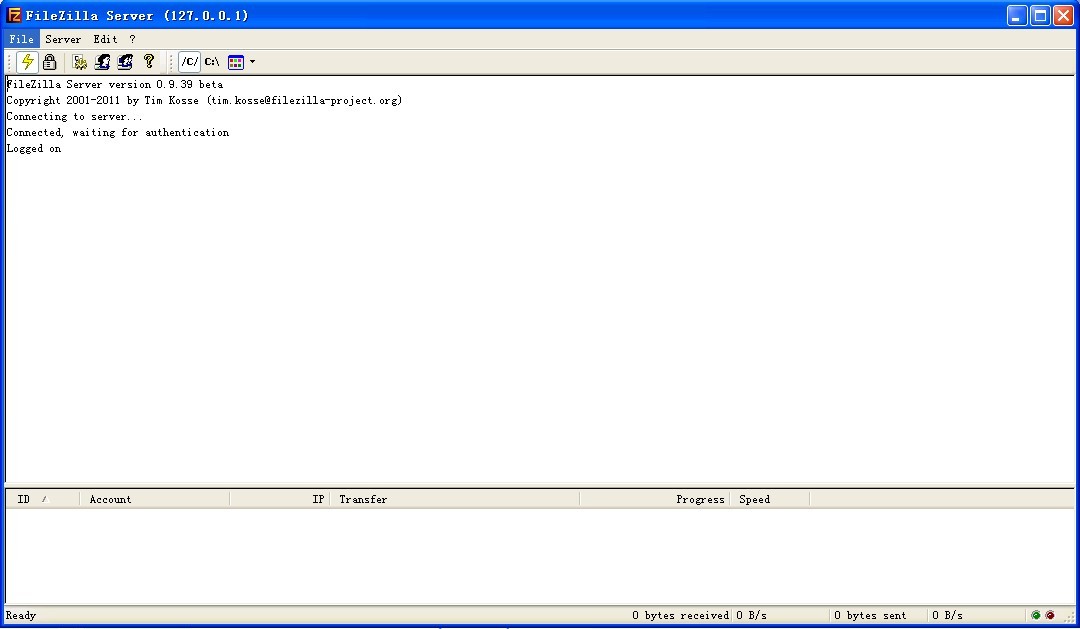Sort by Account column header
This screenshot has height=629, width=1080.
110,499
